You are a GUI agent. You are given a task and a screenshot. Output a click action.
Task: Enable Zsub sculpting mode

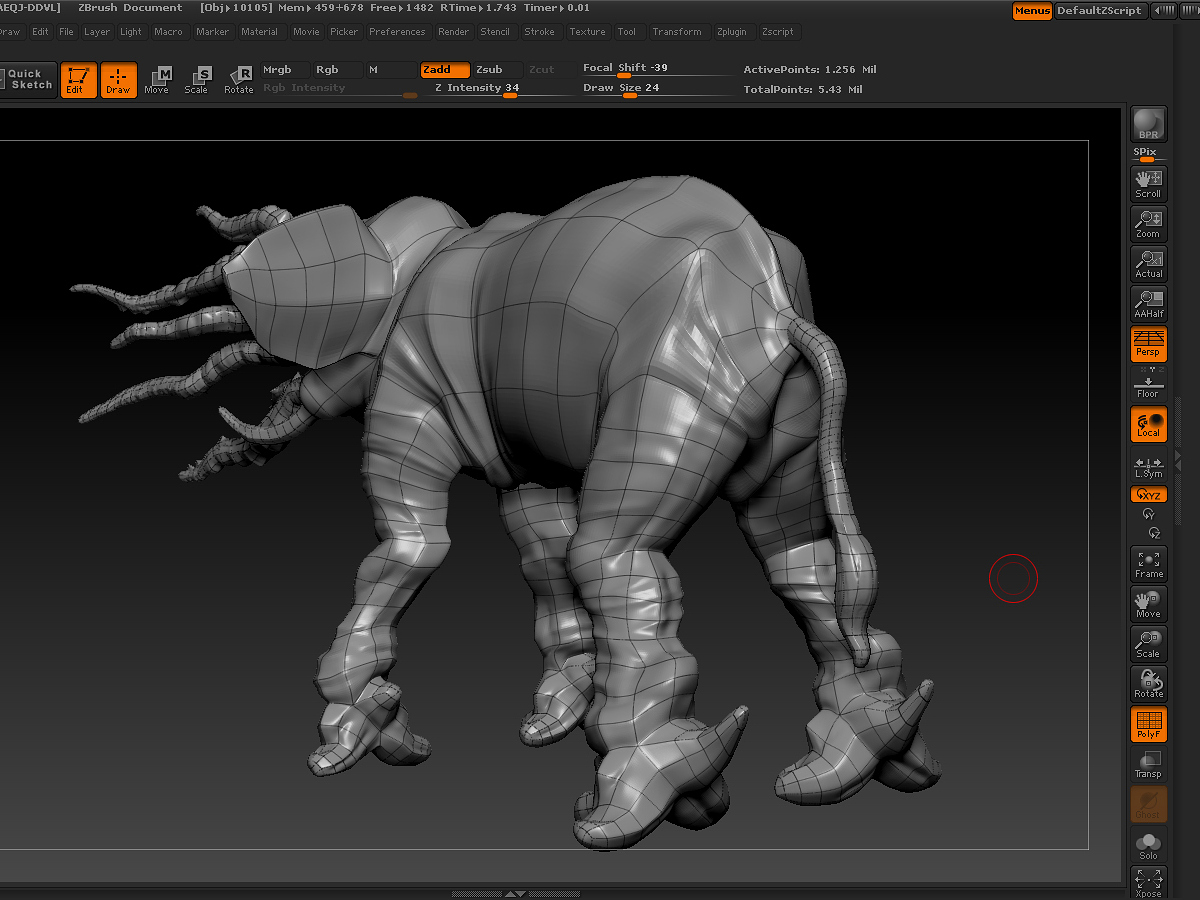point(497,70)
